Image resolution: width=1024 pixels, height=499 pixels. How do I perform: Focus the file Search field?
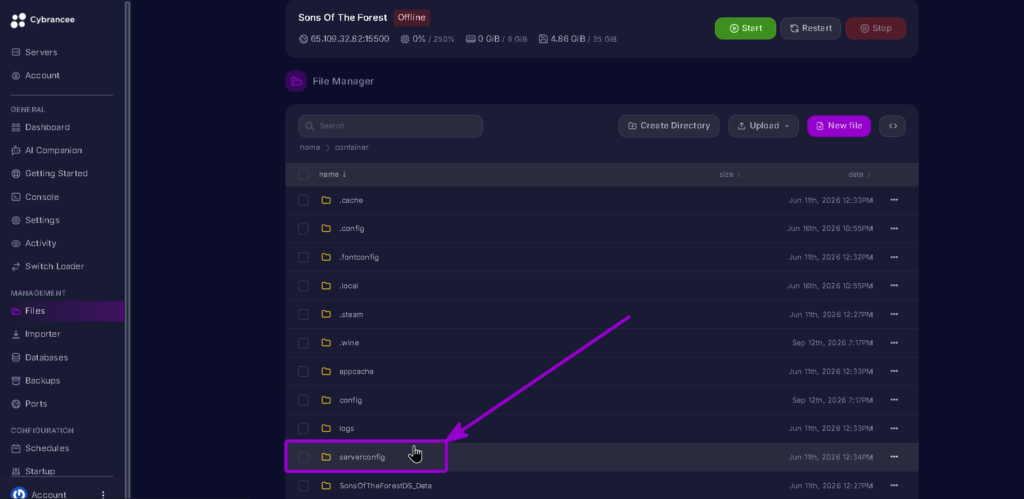click(x=391, y=126)
